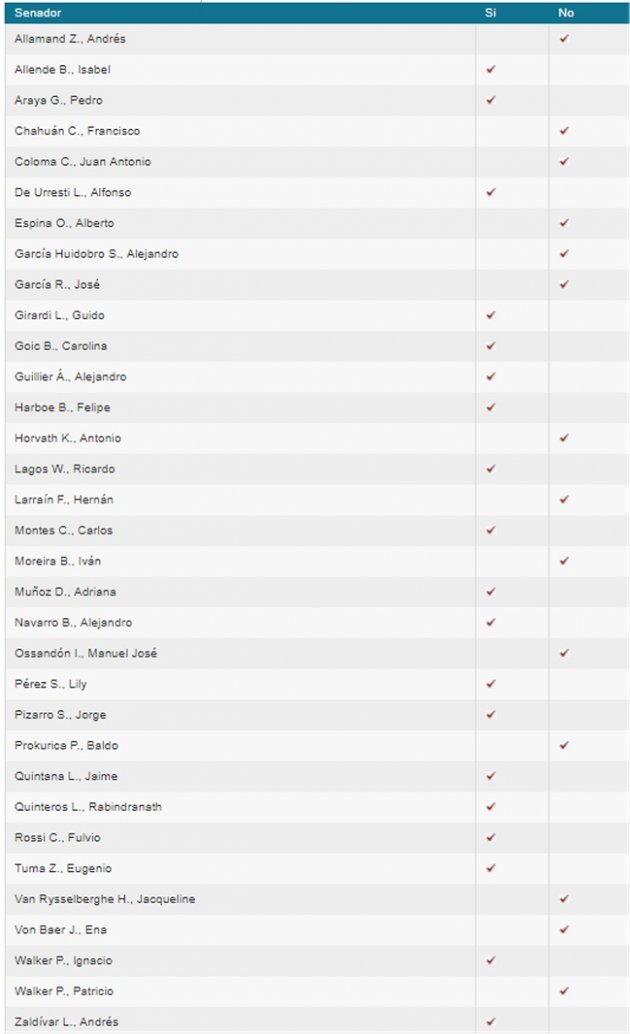Screen dimensions: 630x1034
Task: Click the Si checkmark for Allende B., Isabel
Action: point(490,70)
